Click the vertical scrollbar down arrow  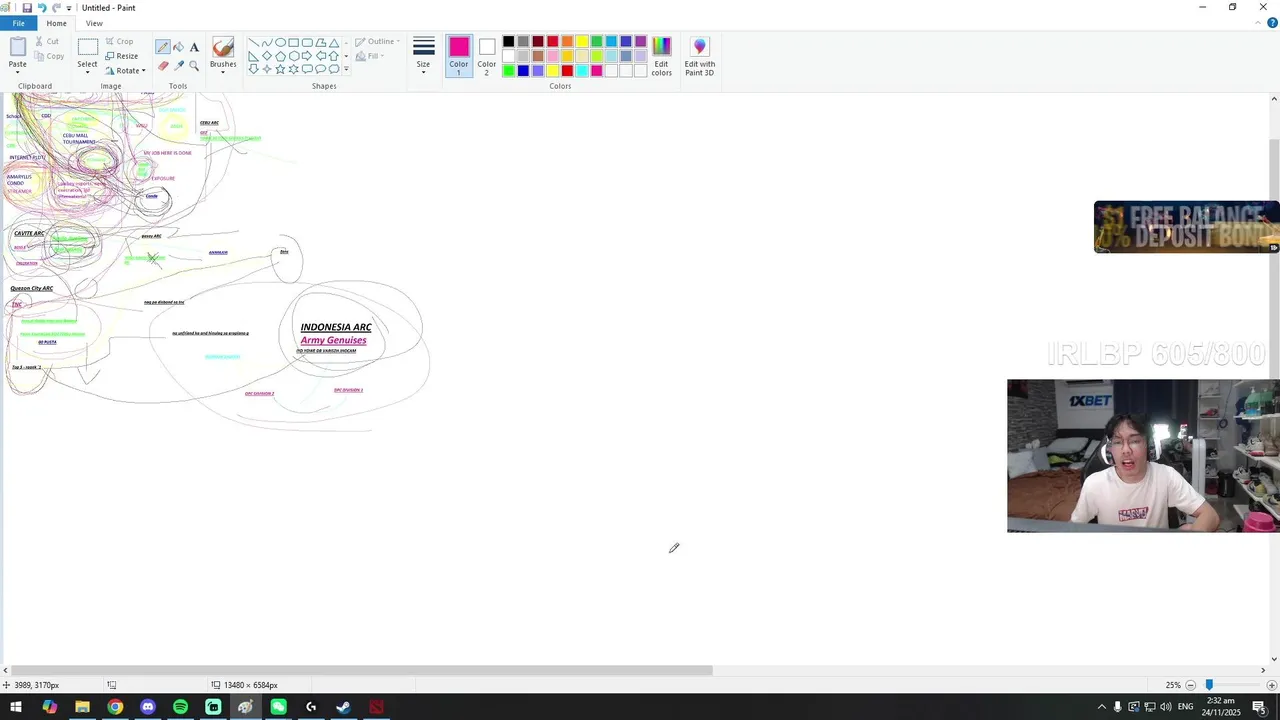click(1273, 657)
